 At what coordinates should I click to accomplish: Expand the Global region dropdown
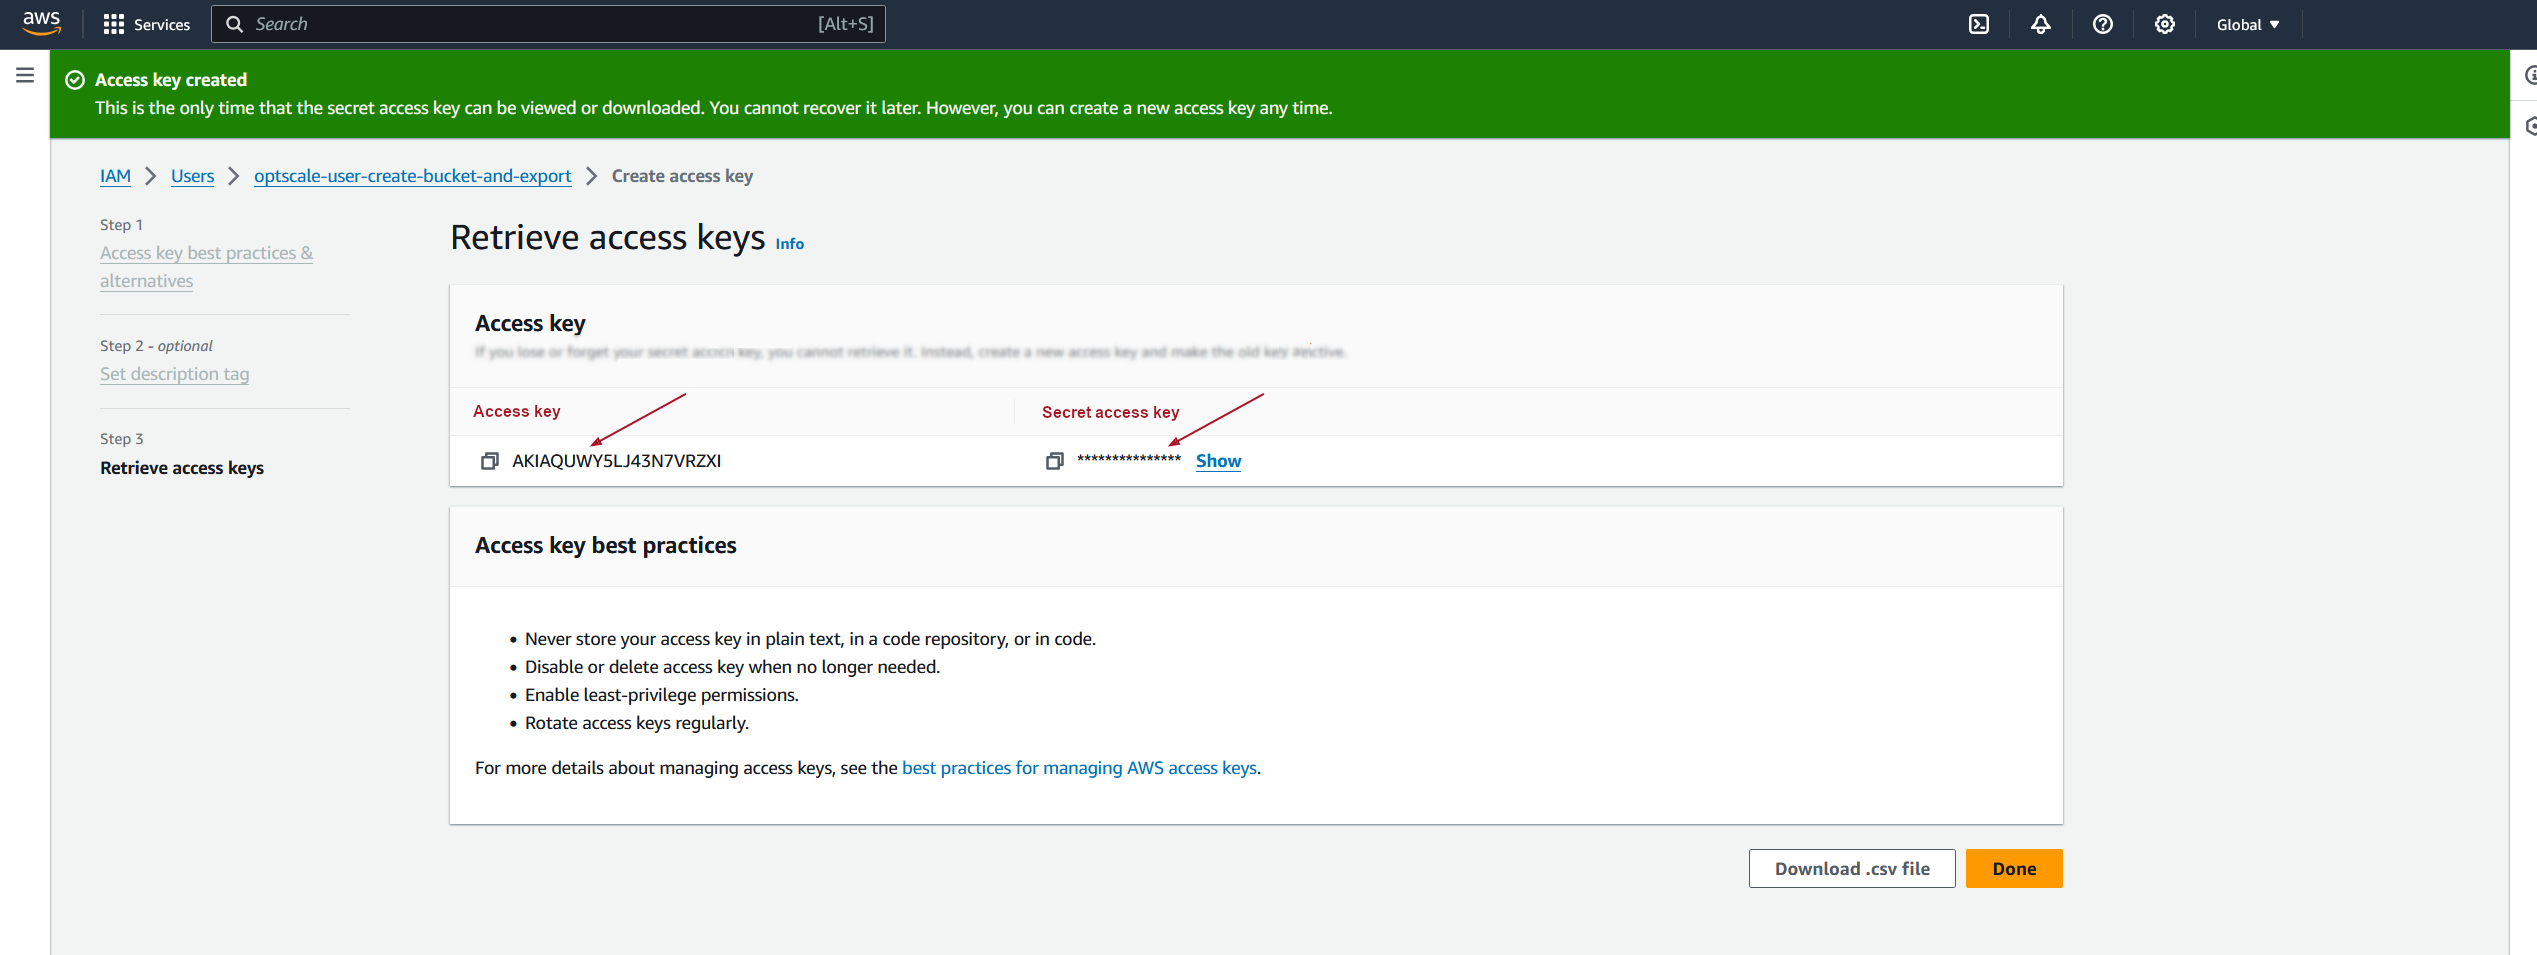(2248, 24)
